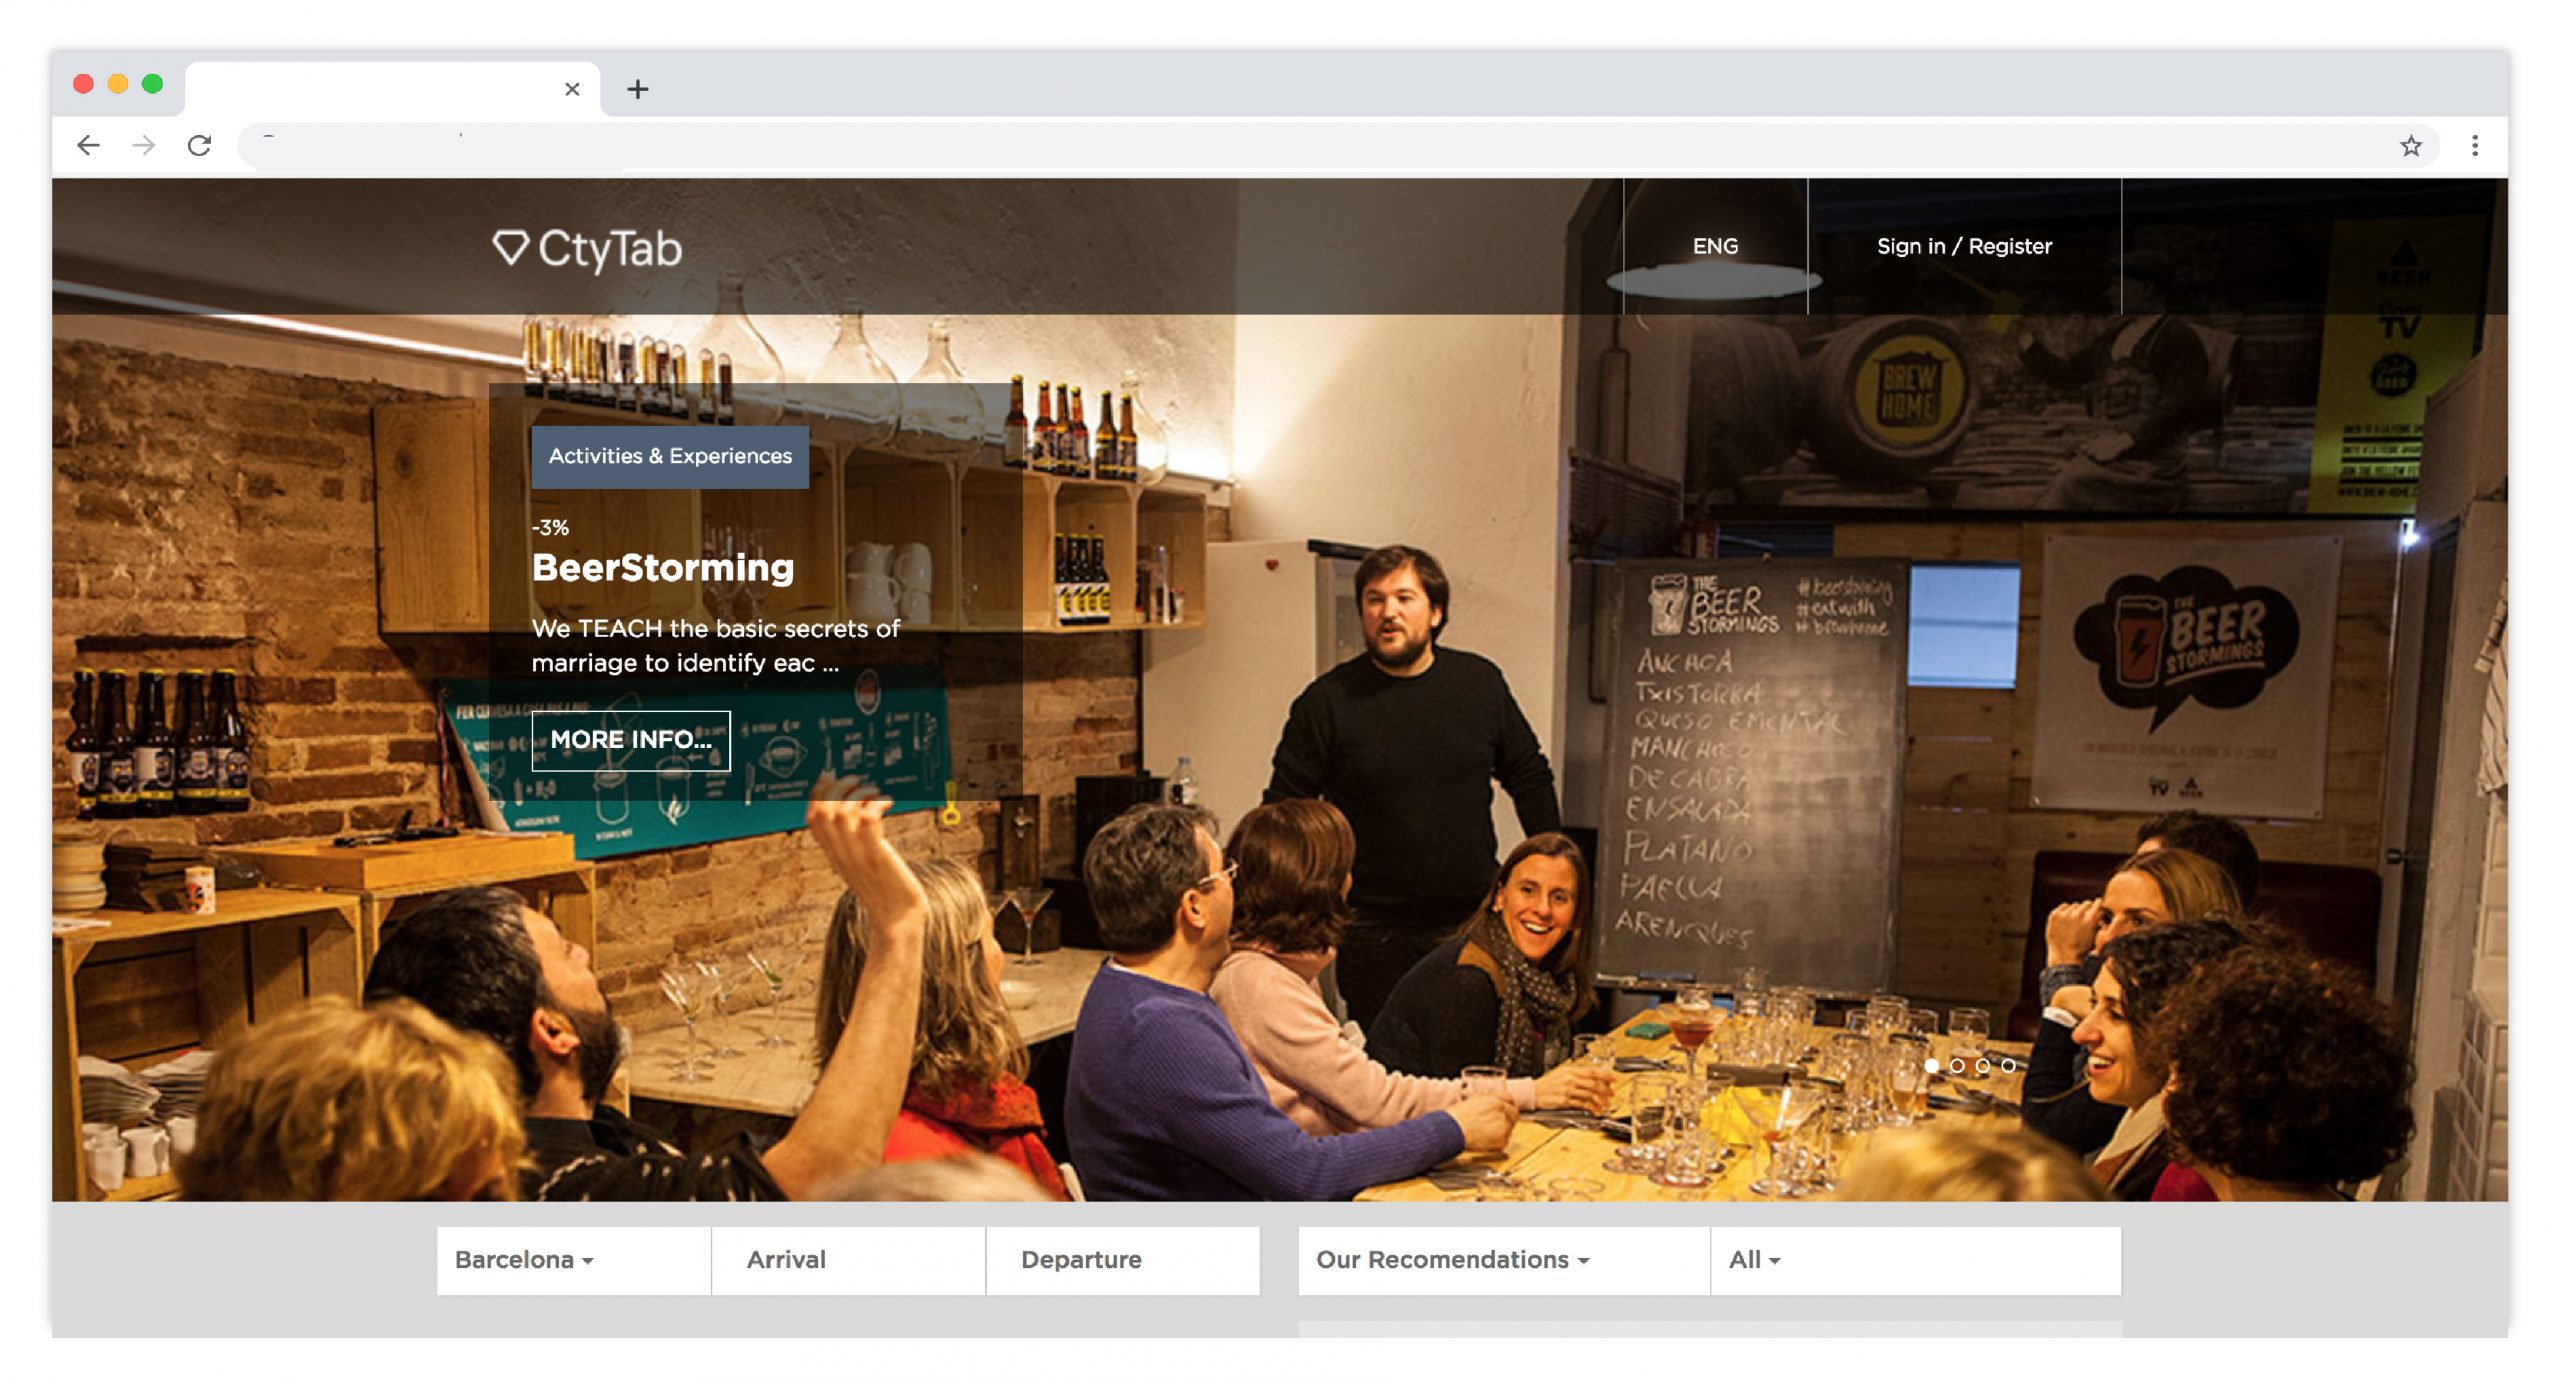Reload the page
The width and height of the screenshot is (2560, 1378).
199,146
